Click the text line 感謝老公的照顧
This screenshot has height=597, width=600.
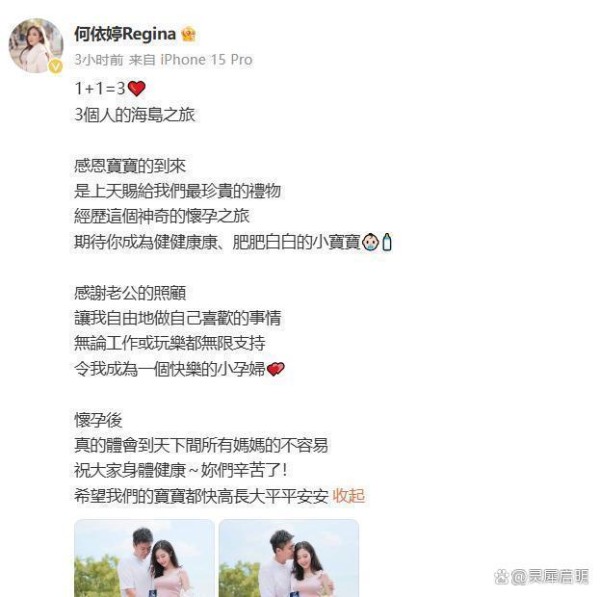(130, 293)
